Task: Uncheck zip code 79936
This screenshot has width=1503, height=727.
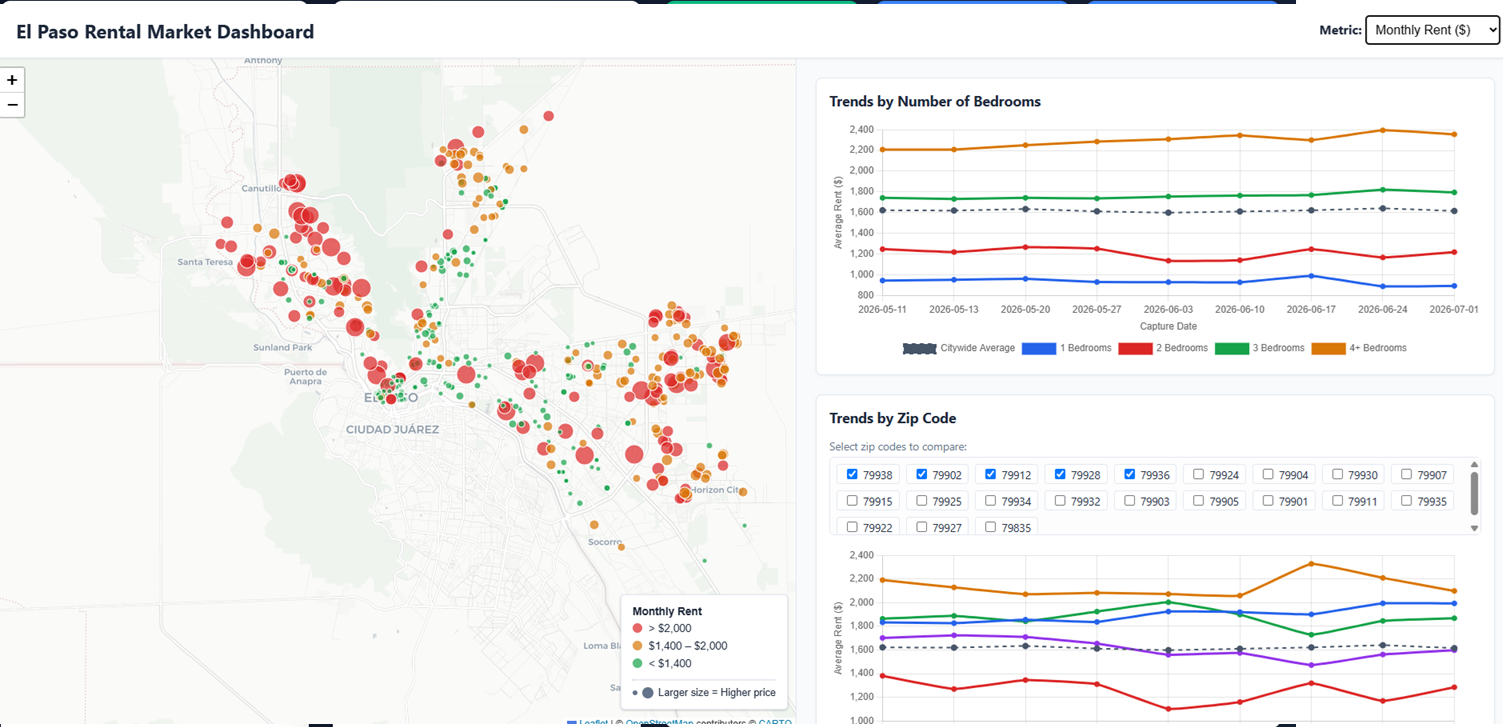Action: 1130,475
